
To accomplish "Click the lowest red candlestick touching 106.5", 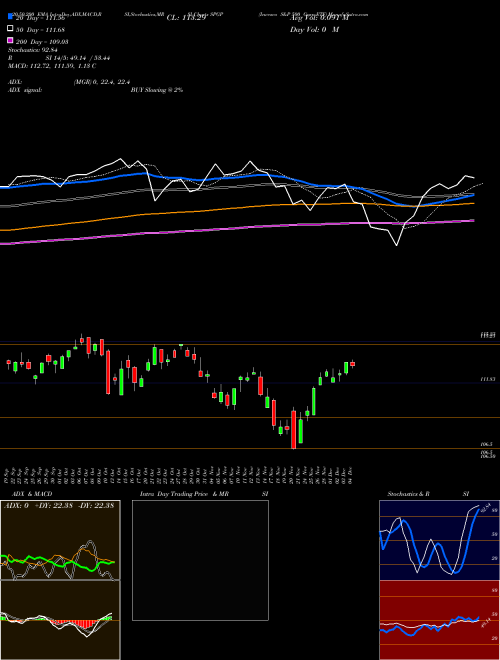I will [294, 428].
